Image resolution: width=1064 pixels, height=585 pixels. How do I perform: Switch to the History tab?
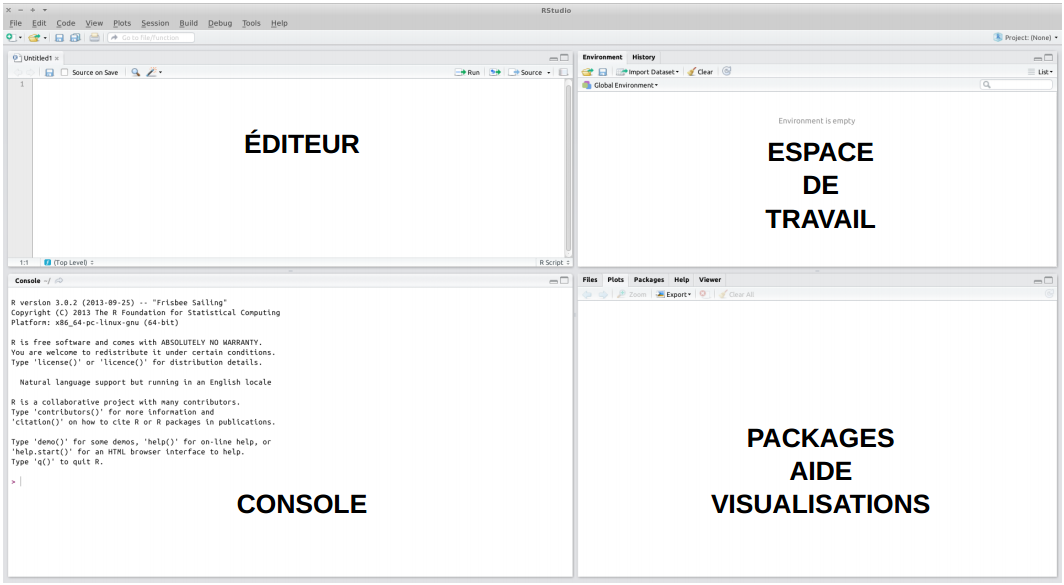tap(643, 57)
